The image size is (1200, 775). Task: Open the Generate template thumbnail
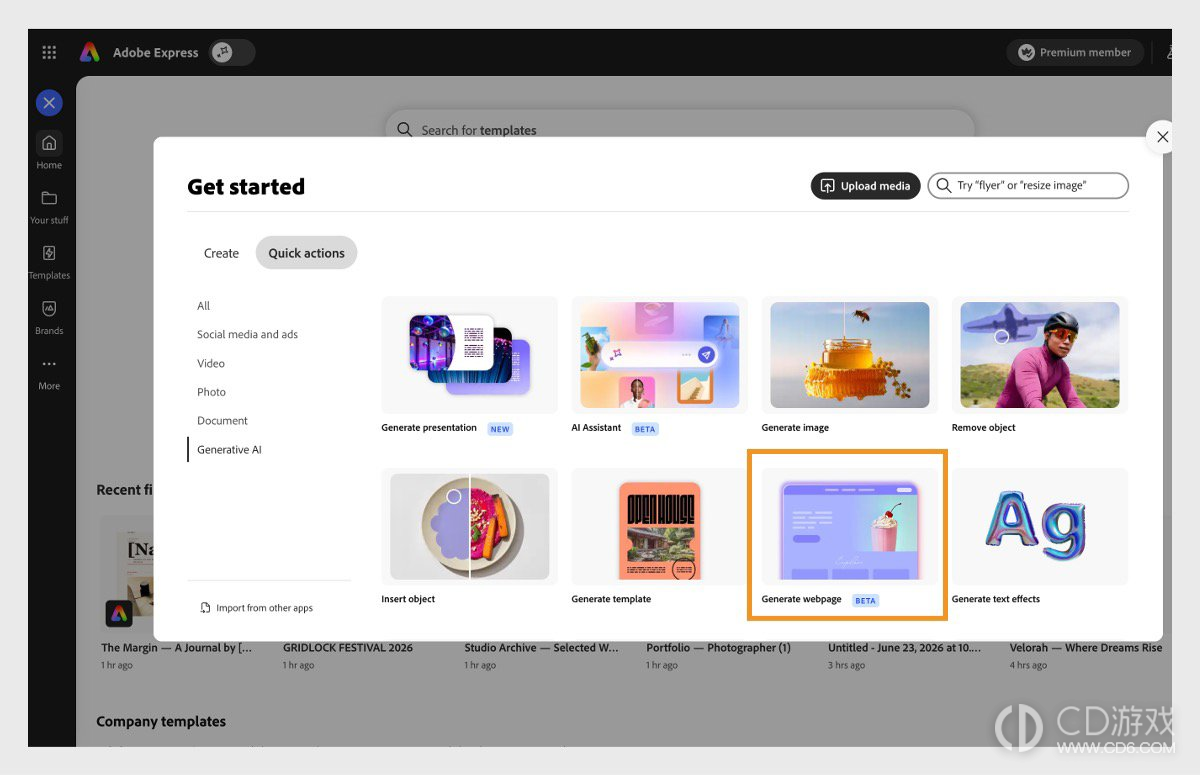point(660,527)
